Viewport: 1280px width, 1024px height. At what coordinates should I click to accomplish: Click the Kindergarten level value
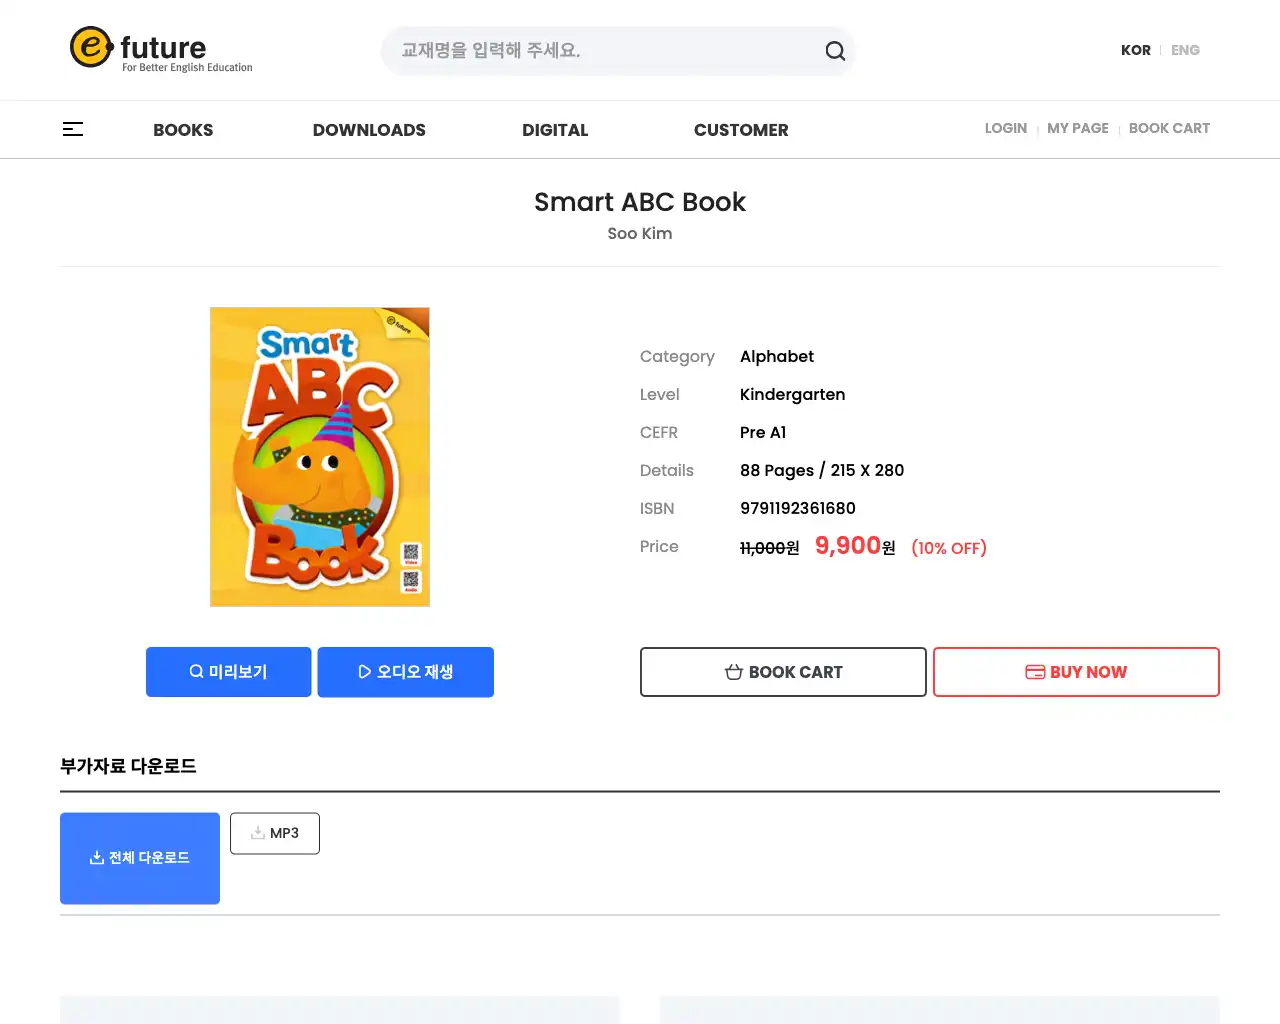coord(792,394)
